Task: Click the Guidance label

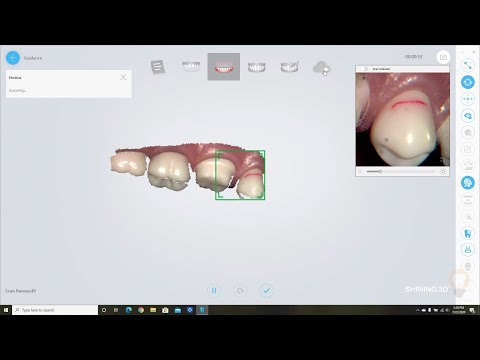Action: pyautogui.click(x=33, y=58)
